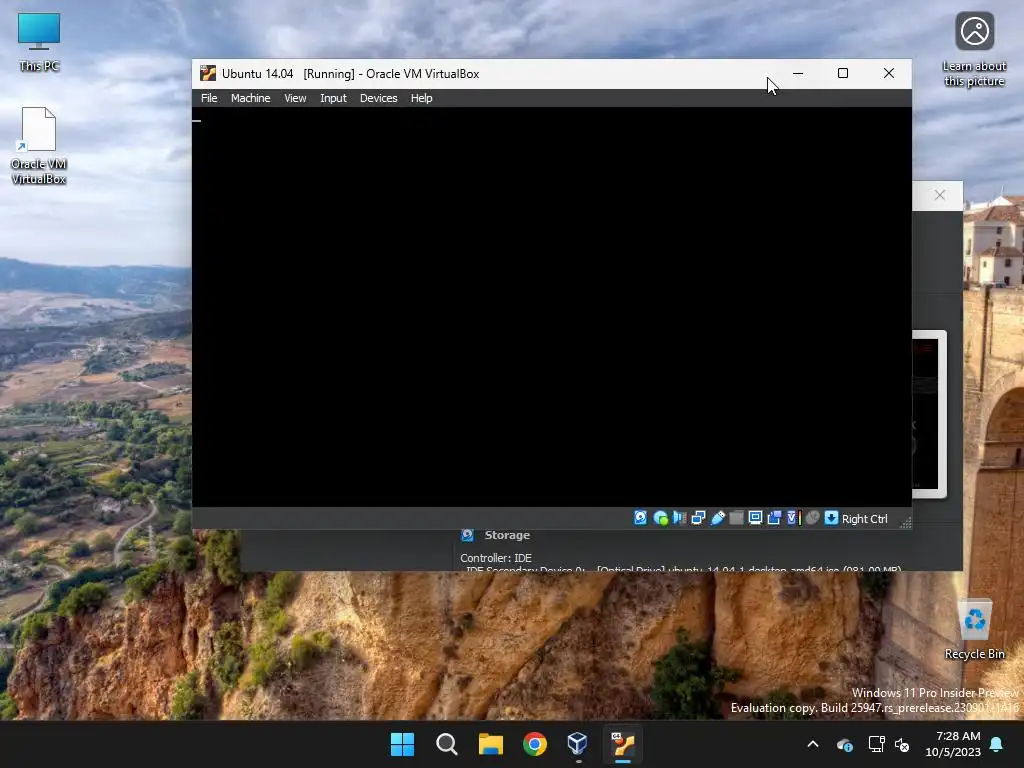Maximize the Ubuntu 14.04 VM window
The width and height of the screenshot is (1024, 768).
tap(842, 73)
